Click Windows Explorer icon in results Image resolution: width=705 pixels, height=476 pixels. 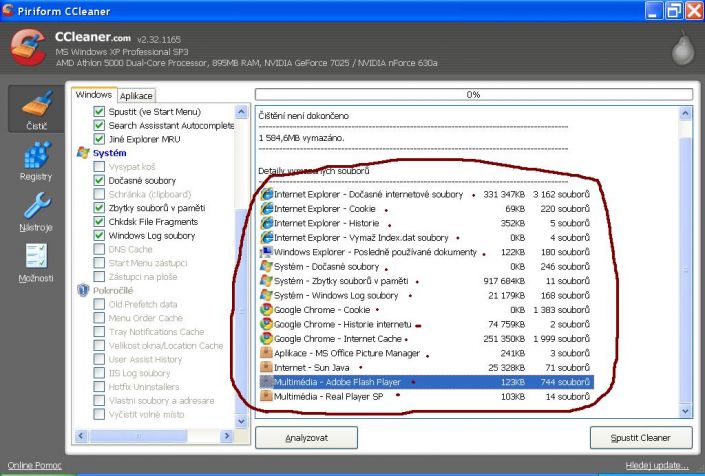point(267,252)
